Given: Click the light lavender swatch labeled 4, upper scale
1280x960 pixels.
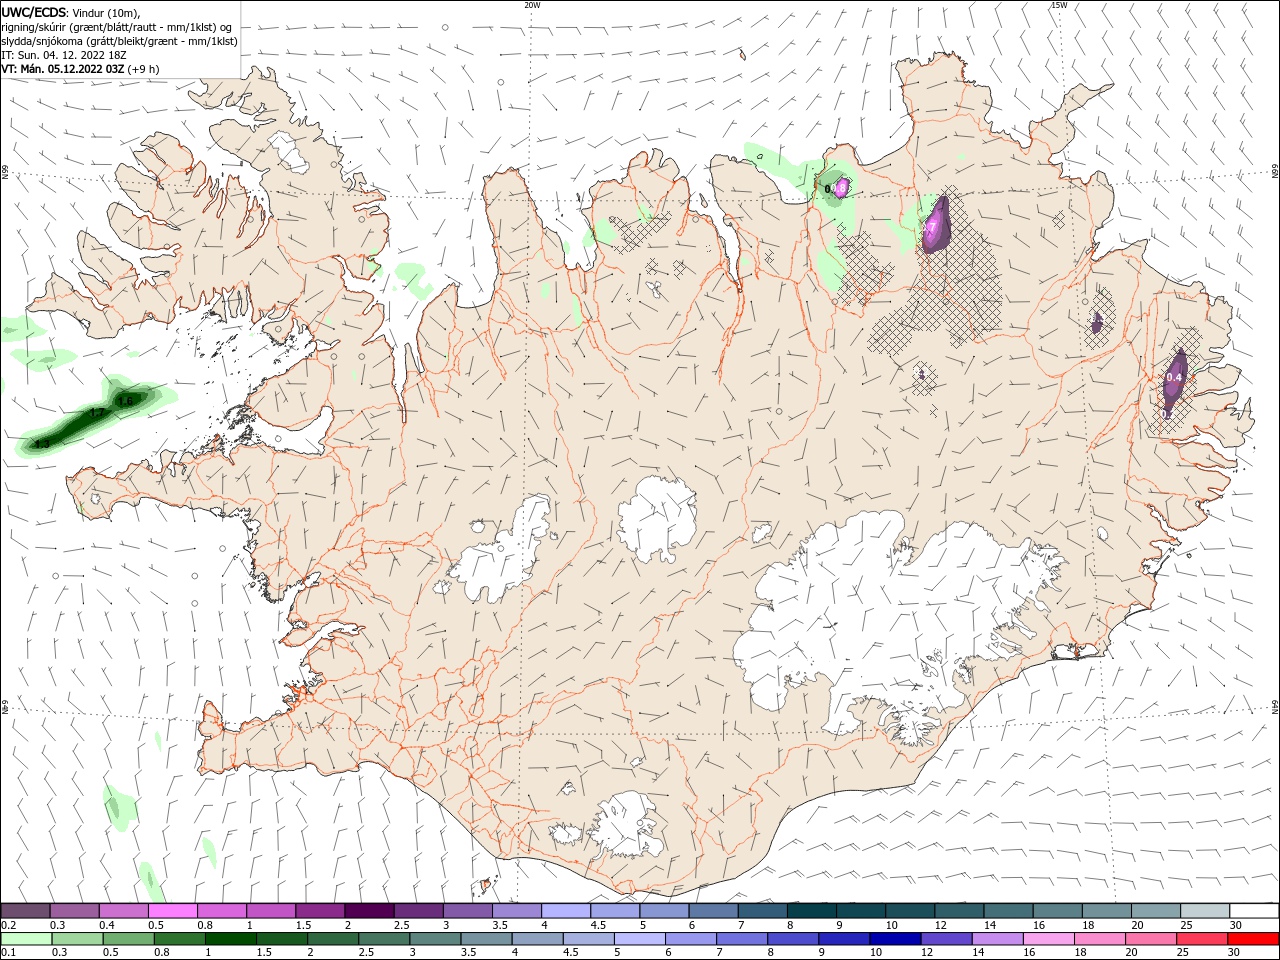Looking at the screenshot, I should coord(565,911).
